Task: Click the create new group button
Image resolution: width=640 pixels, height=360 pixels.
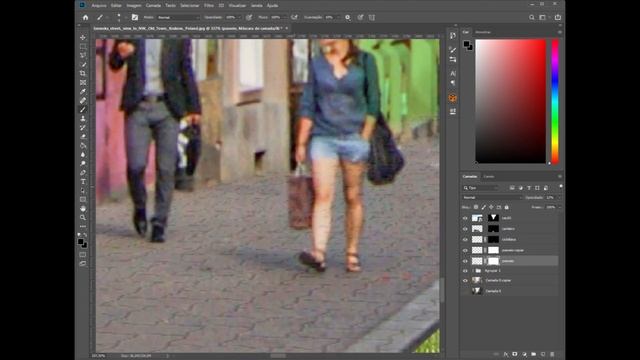Action: pos(533,354)
